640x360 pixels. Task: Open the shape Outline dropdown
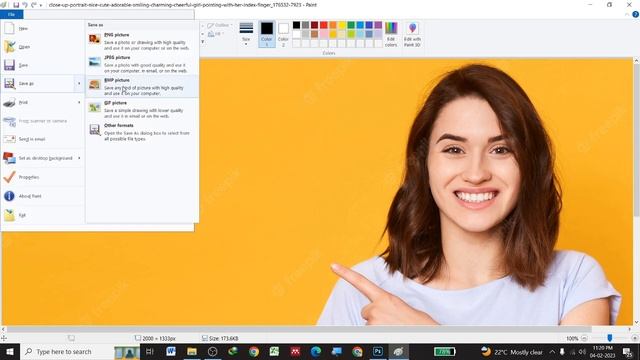pos(220,25)
